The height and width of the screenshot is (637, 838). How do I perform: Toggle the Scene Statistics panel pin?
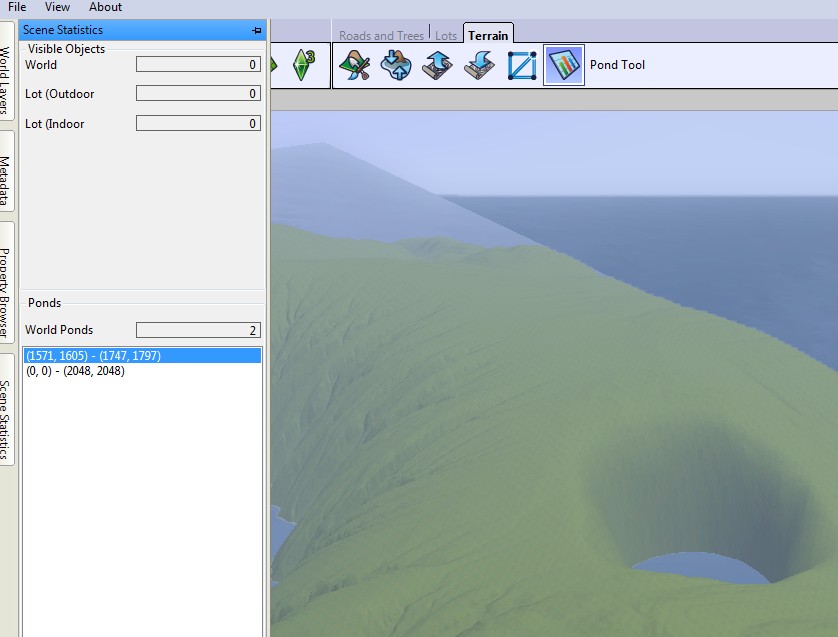257,31
